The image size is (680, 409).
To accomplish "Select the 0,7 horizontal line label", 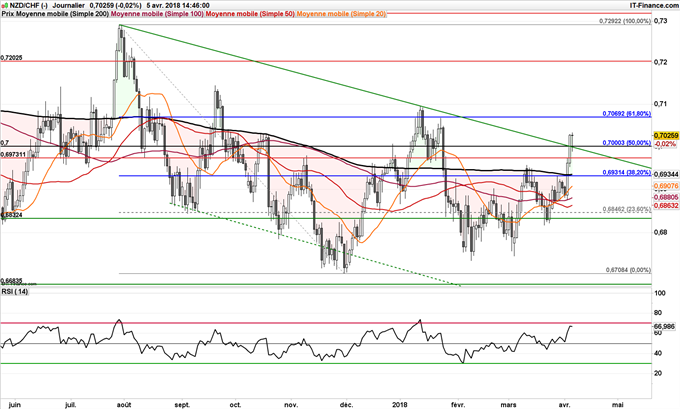I will pos(4,142).
